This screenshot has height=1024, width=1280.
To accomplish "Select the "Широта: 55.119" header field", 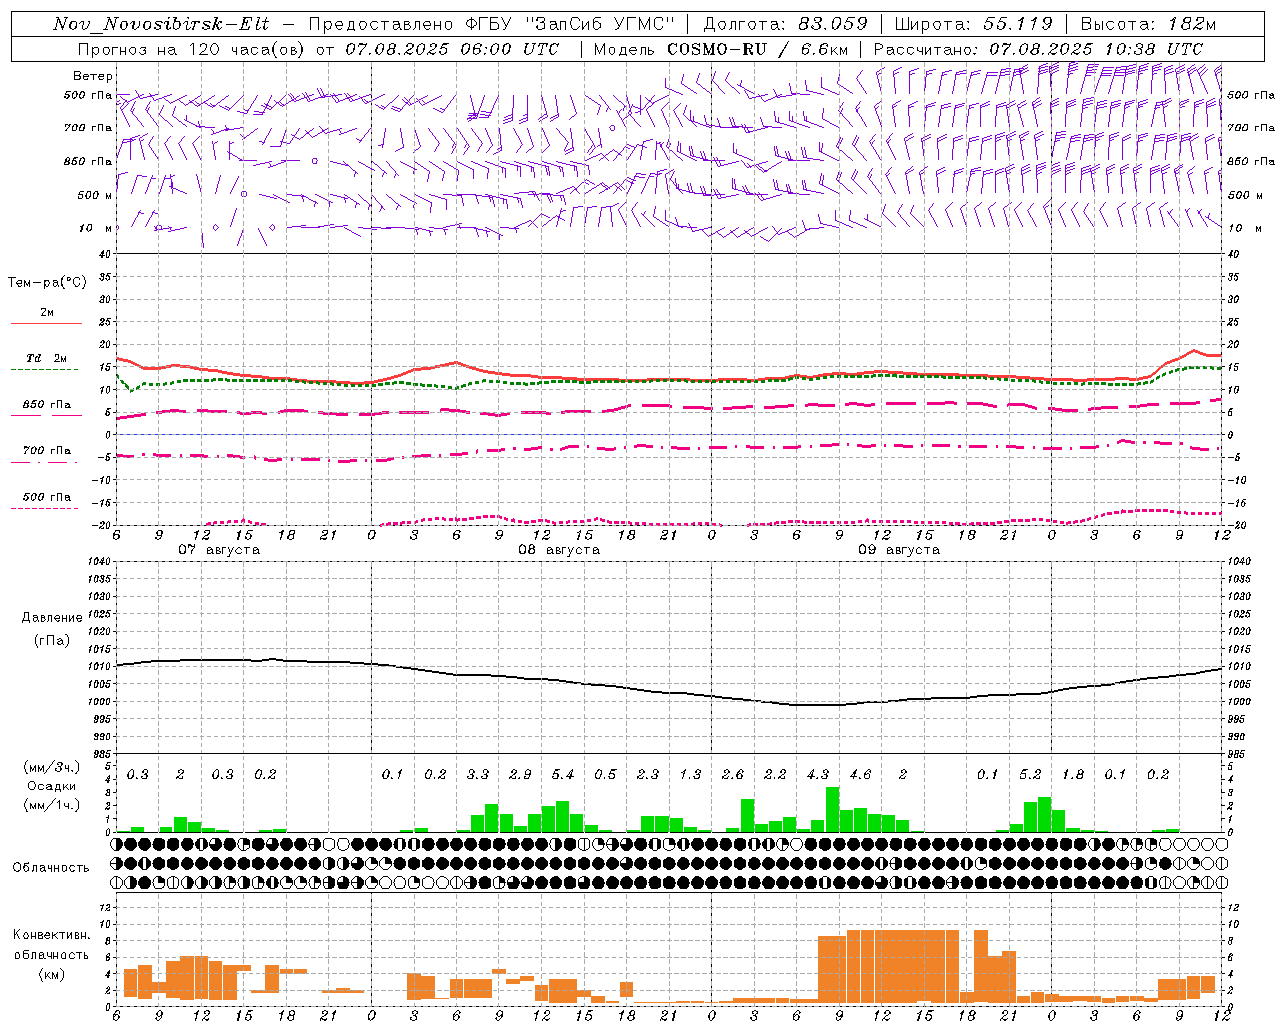I will coord(974,24).
